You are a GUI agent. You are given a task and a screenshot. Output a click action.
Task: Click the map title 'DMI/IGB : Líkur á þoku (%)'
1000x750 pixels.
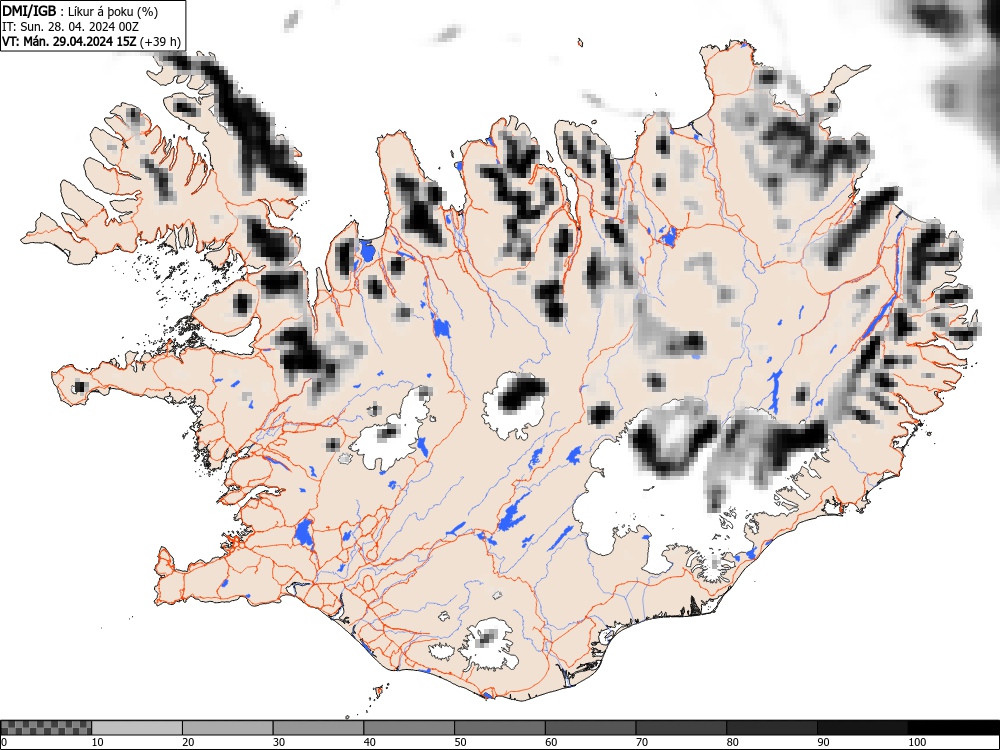tap(80, 11)
